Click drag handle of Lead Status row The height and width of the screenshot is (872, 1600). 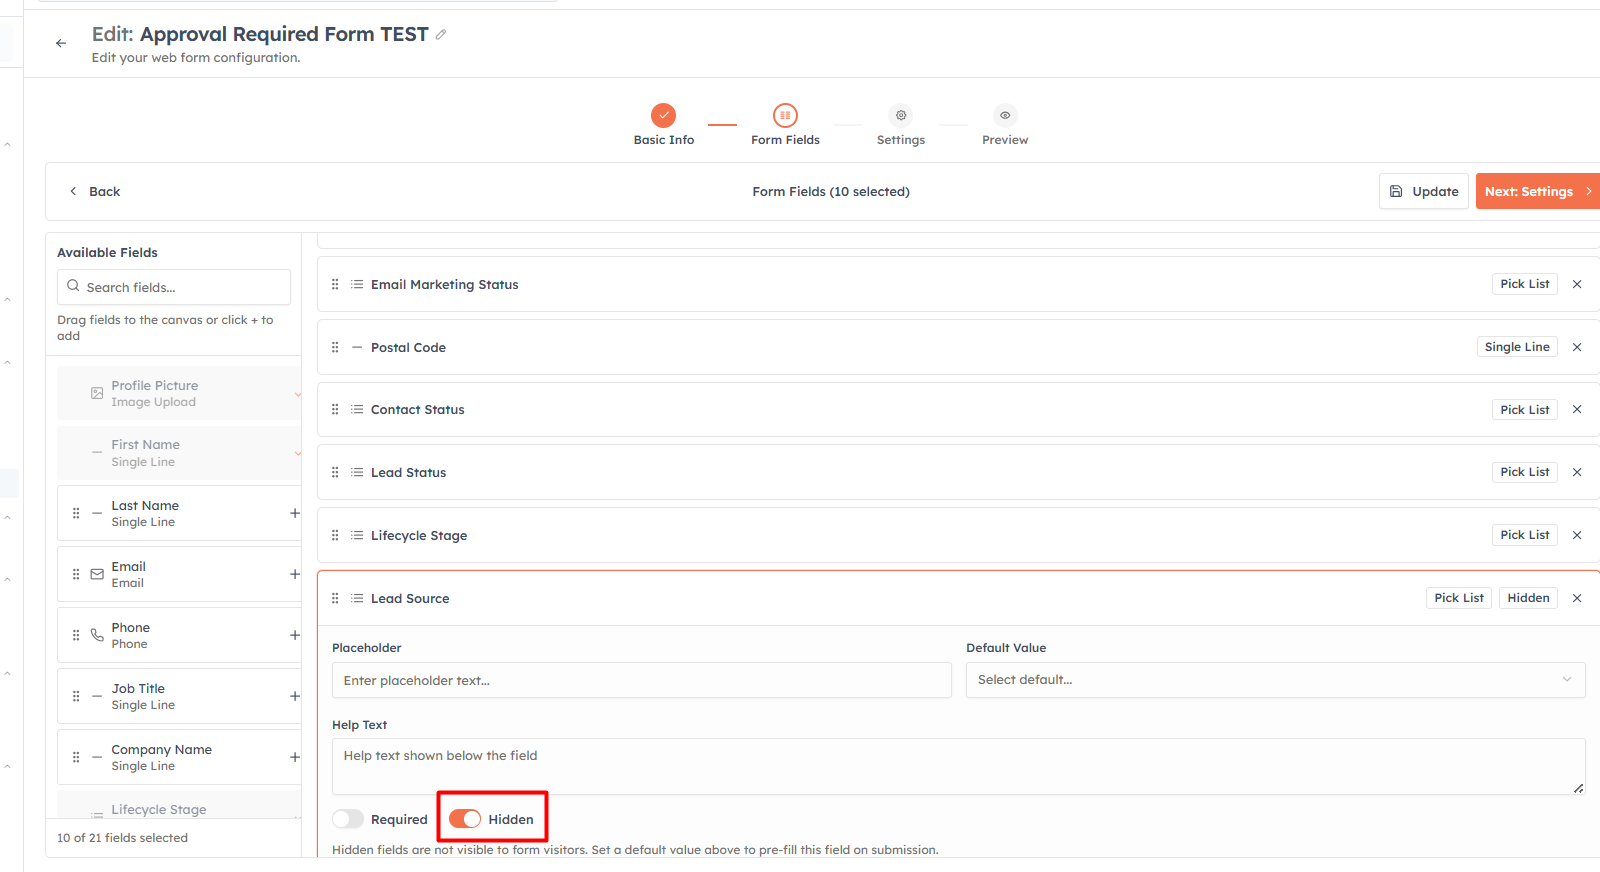pyautogui.click(x=335, y=472)
